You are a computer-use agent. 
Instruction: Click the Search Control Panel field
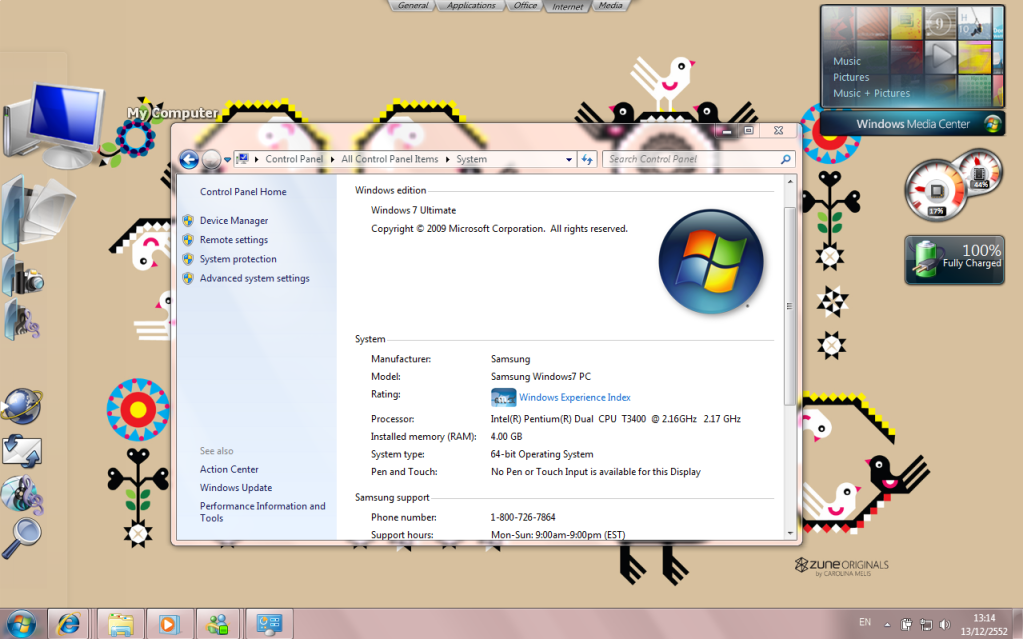[698, 159]
